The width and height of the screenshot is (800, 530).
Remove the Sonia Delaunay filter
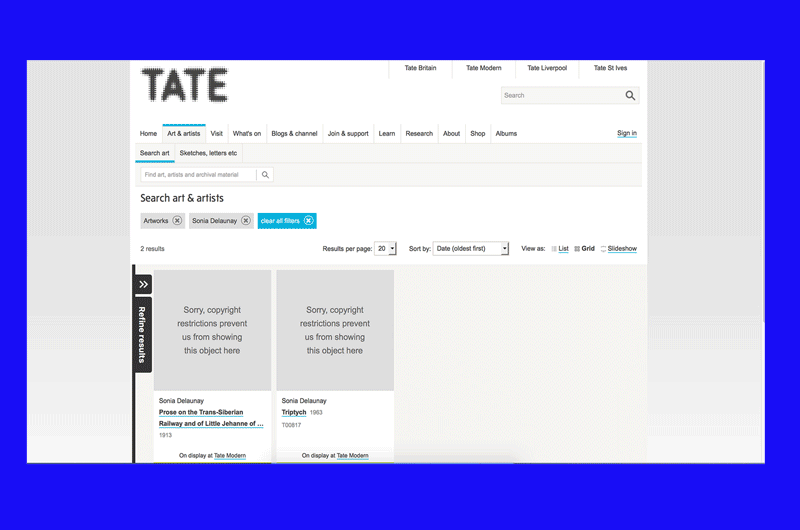point(246,221)
